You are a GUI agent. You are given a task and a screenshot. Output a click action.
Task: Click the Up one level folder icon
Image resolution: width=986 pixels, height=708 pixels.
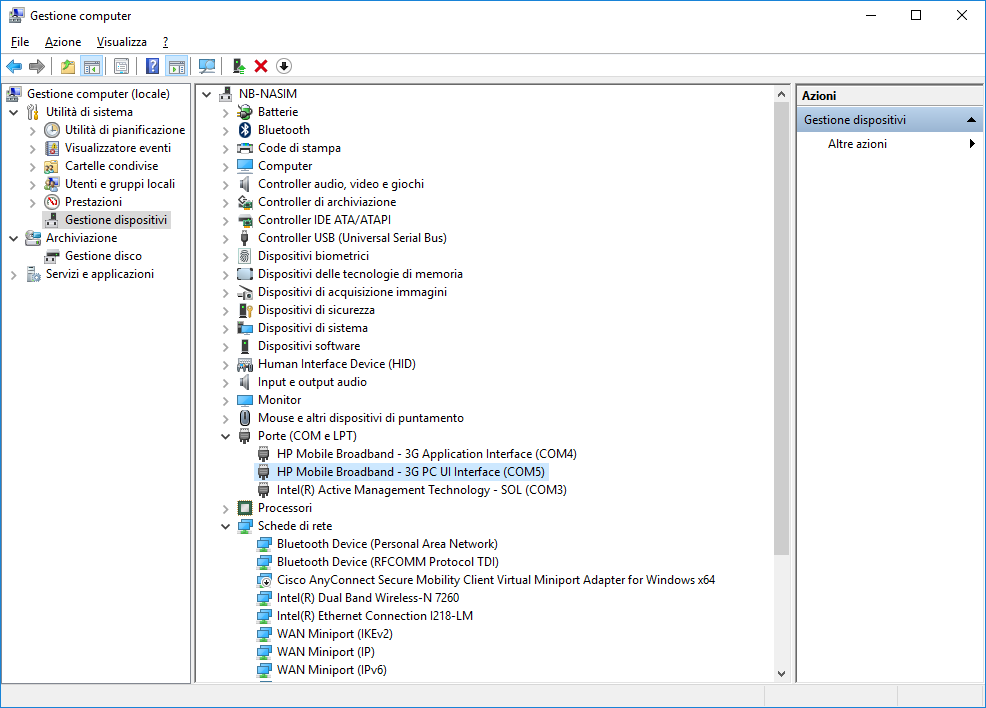click(x=68, y=66)
